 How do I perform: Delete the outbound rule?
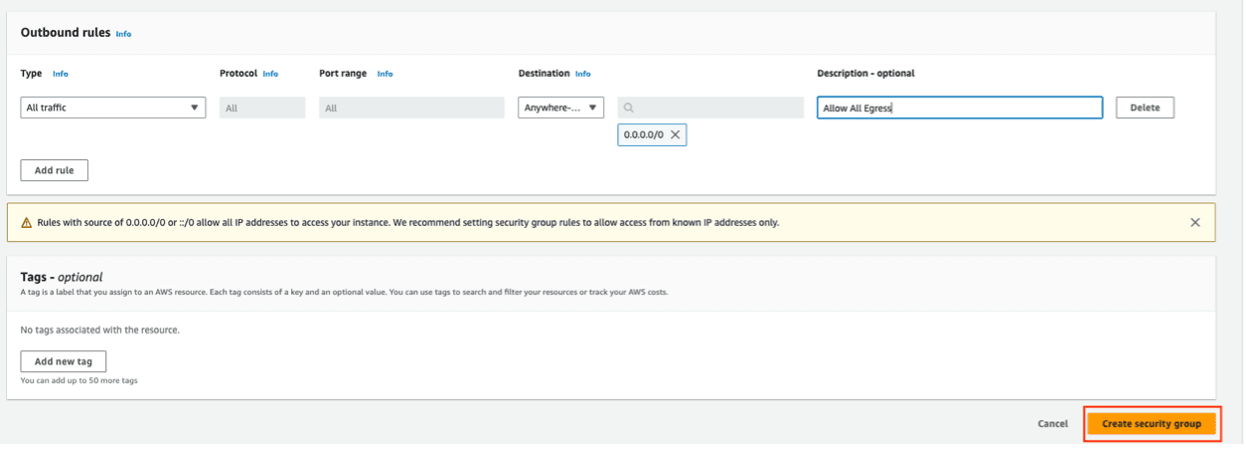pos(1144,108)
